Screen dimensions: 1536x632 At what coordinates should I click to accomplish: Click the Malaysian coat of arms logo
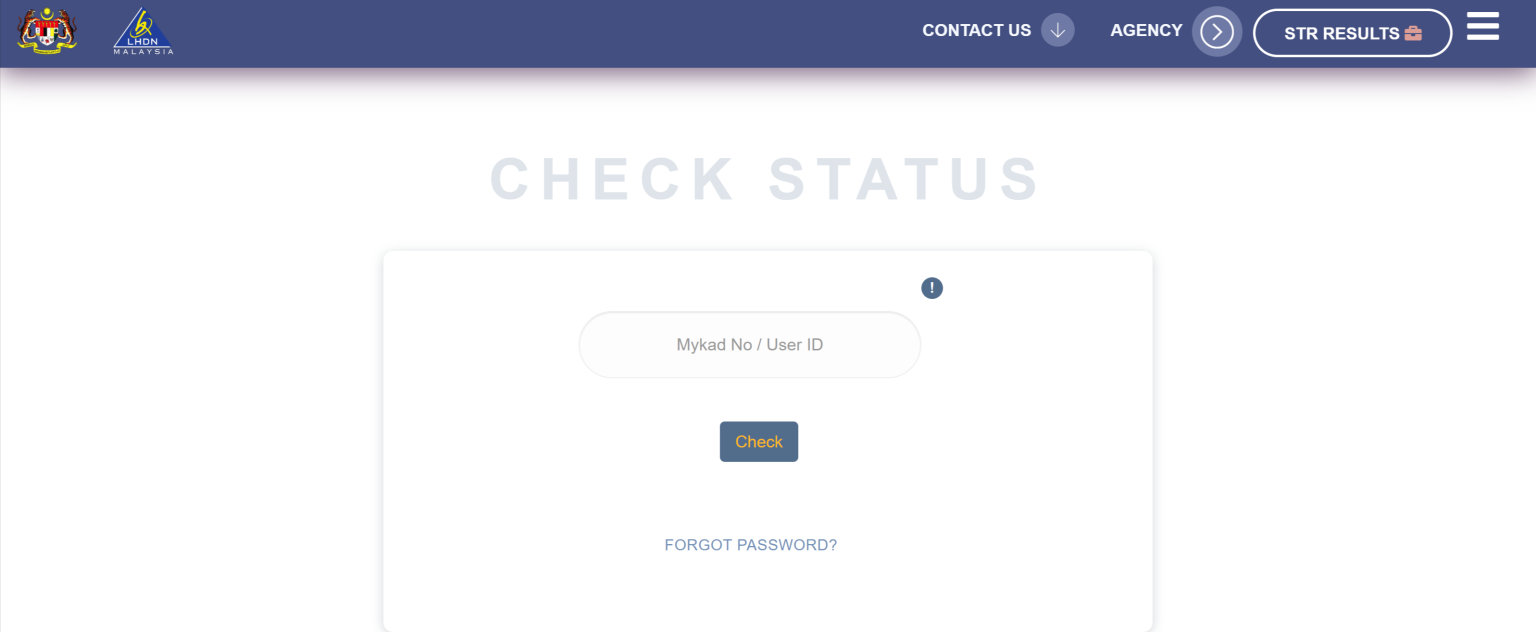[x=46, y=31]
